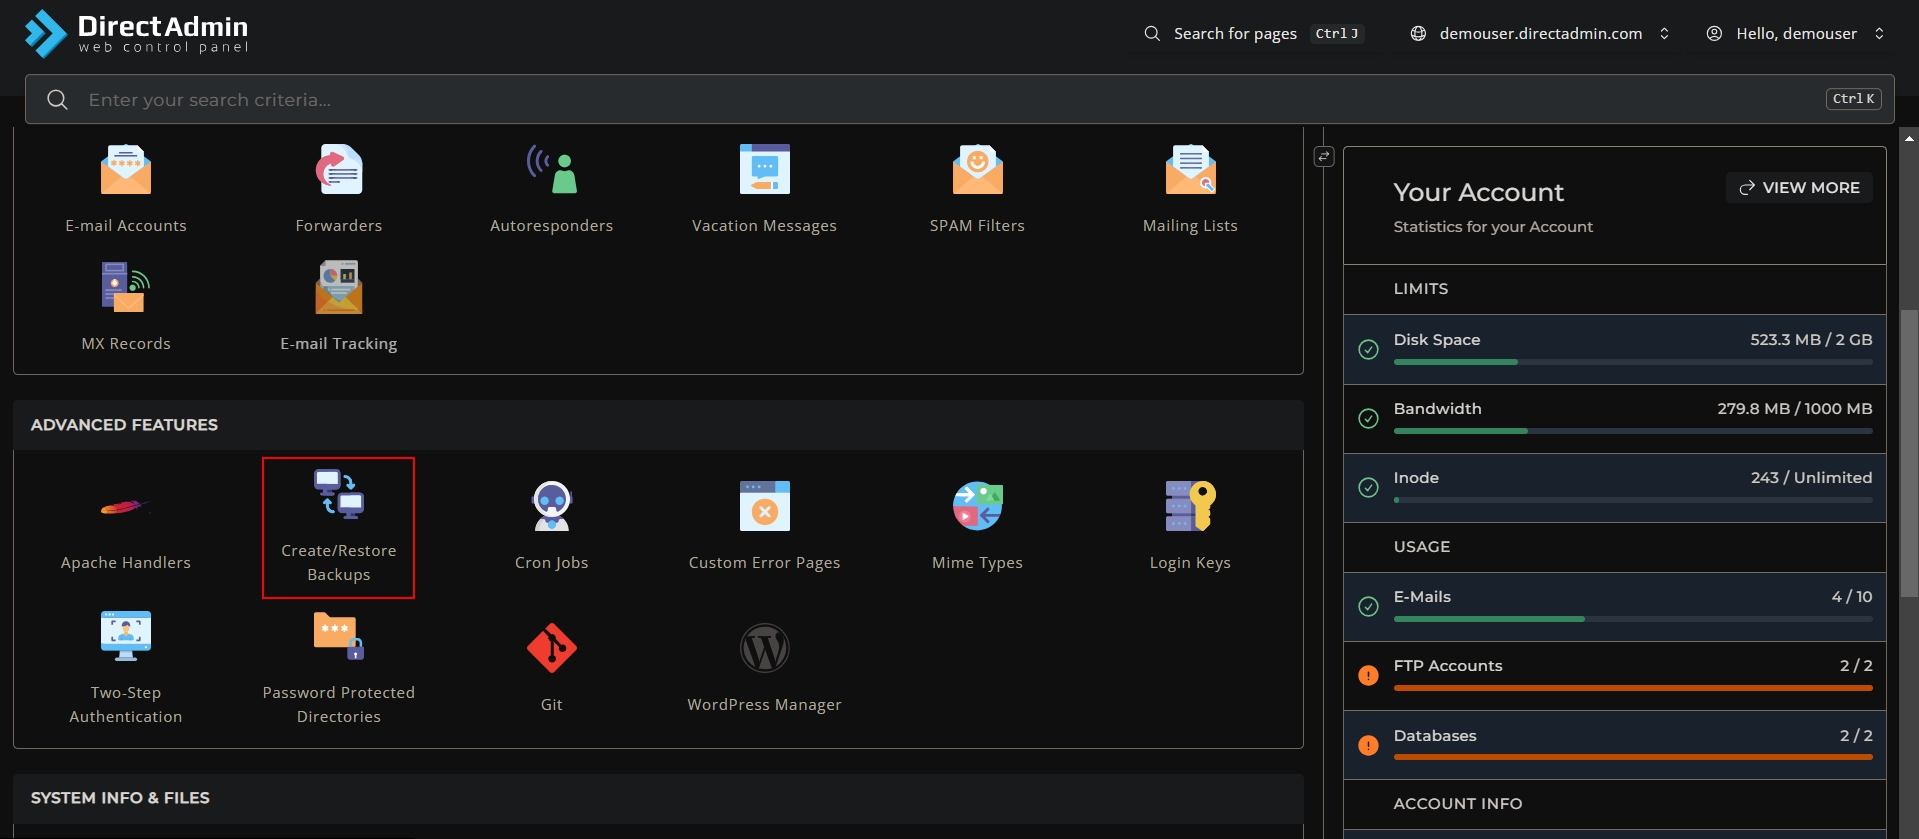Open Apache Handlers
The width and height of the screenshot is (1919, 839).
point(125,507)
